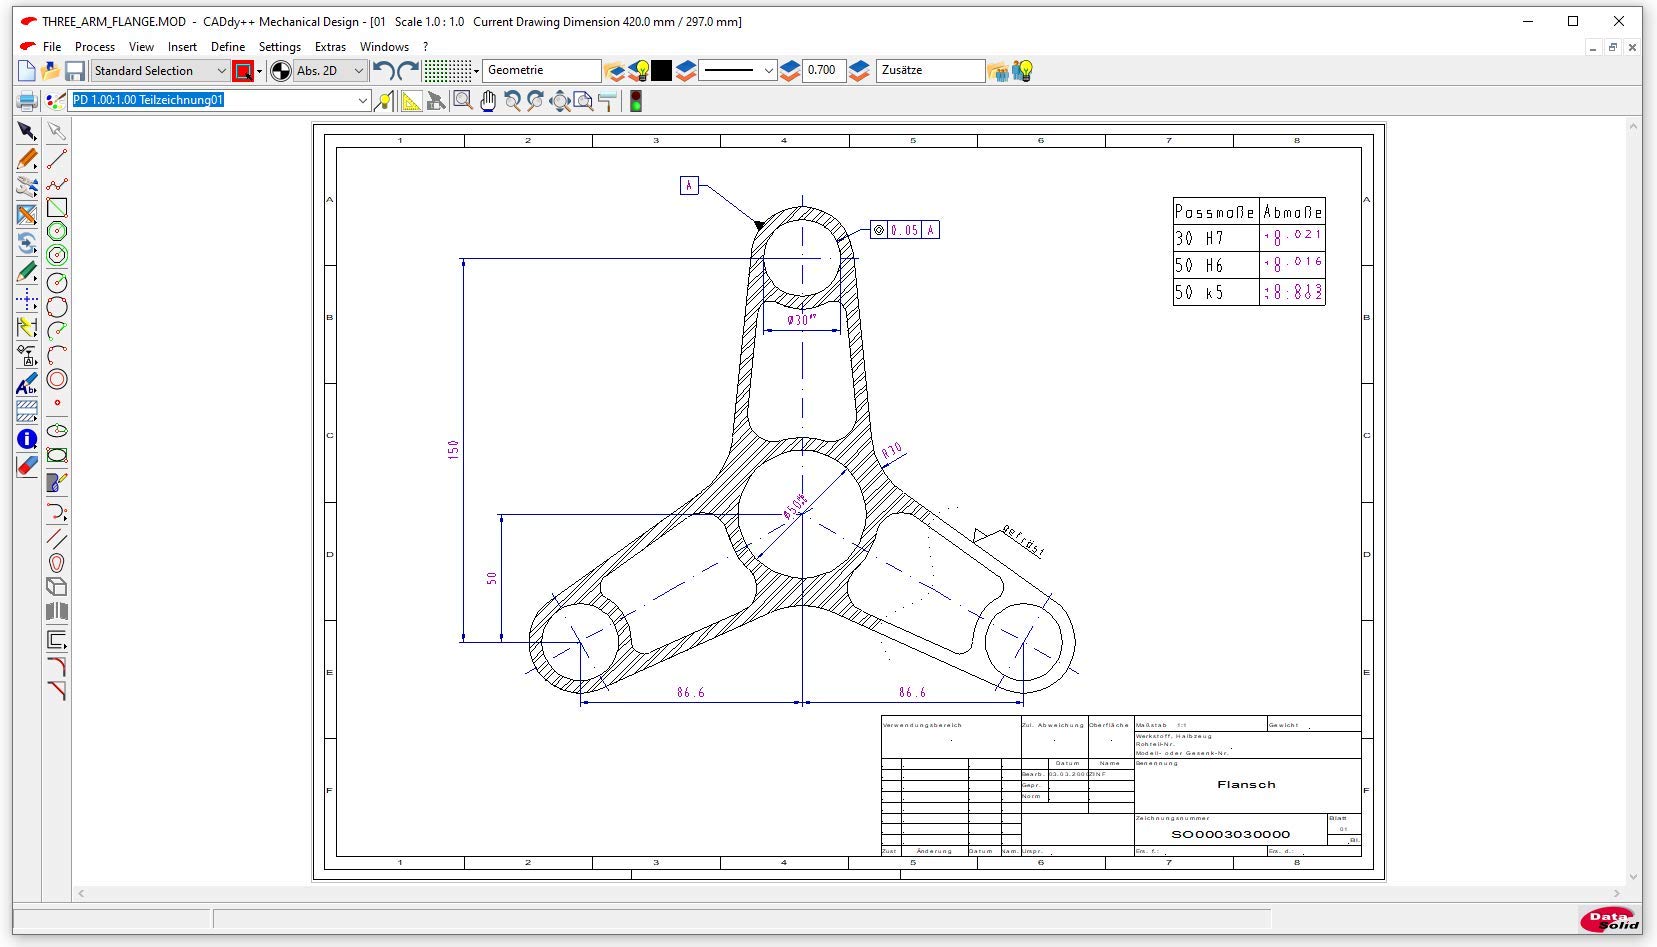Select the polyline tool icon
Screen dimensions: 1657x947
[x=57, y=184]
